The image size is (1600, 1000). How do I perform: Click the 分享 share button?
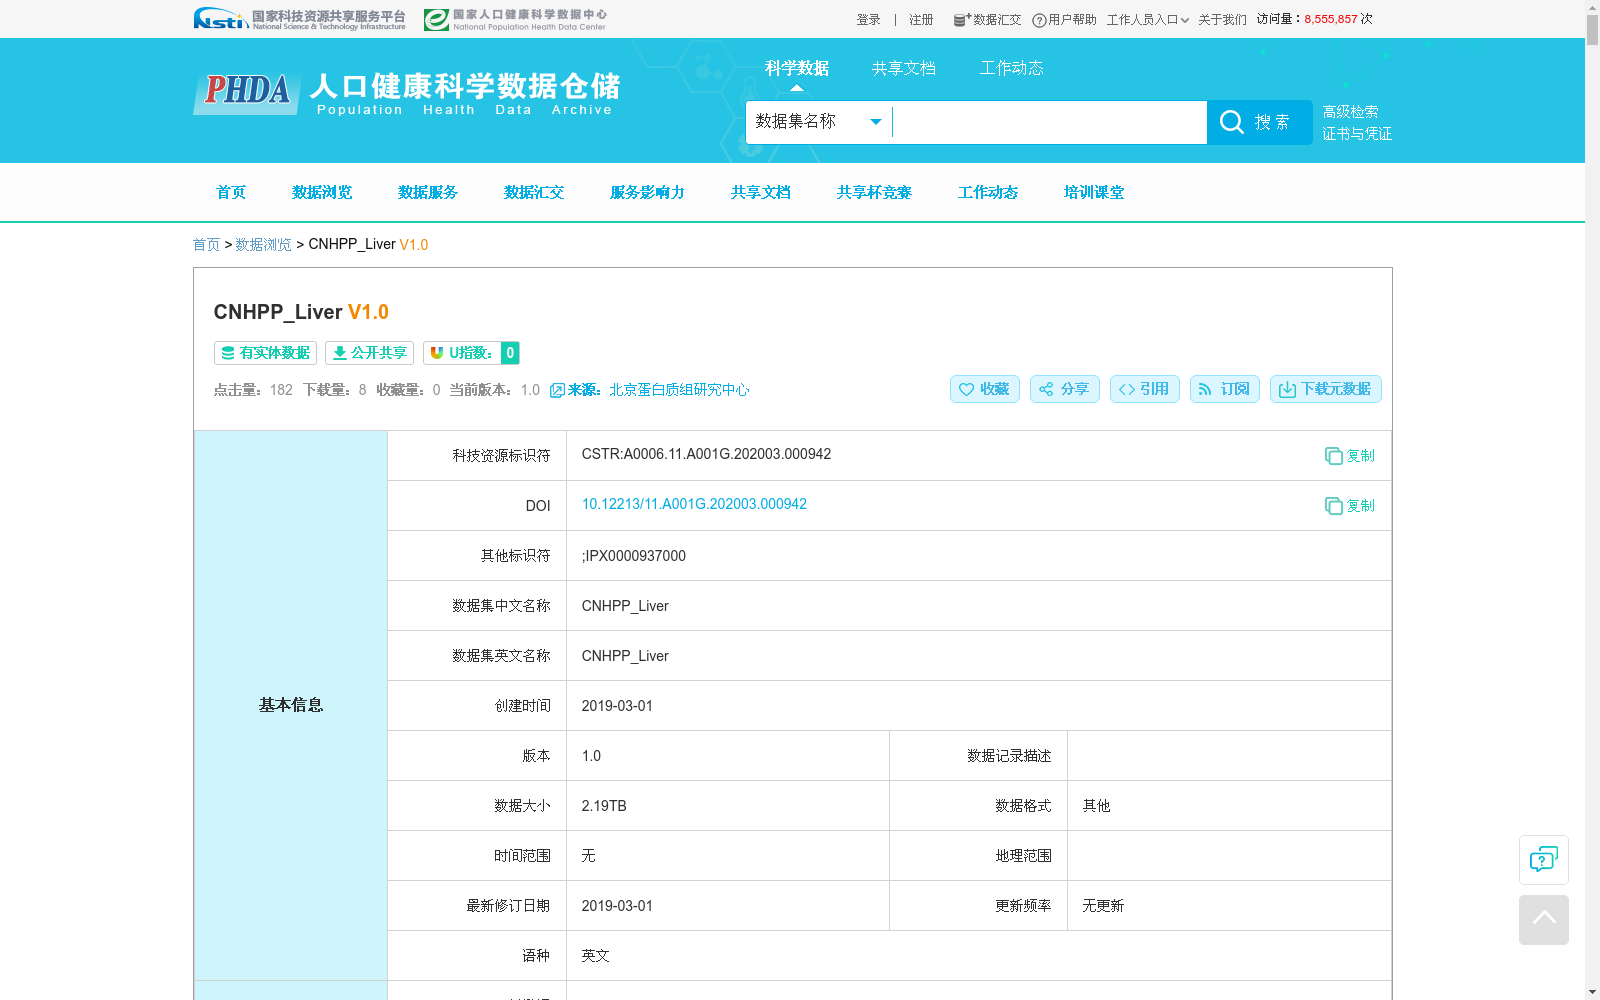[x=1064, y=389]
